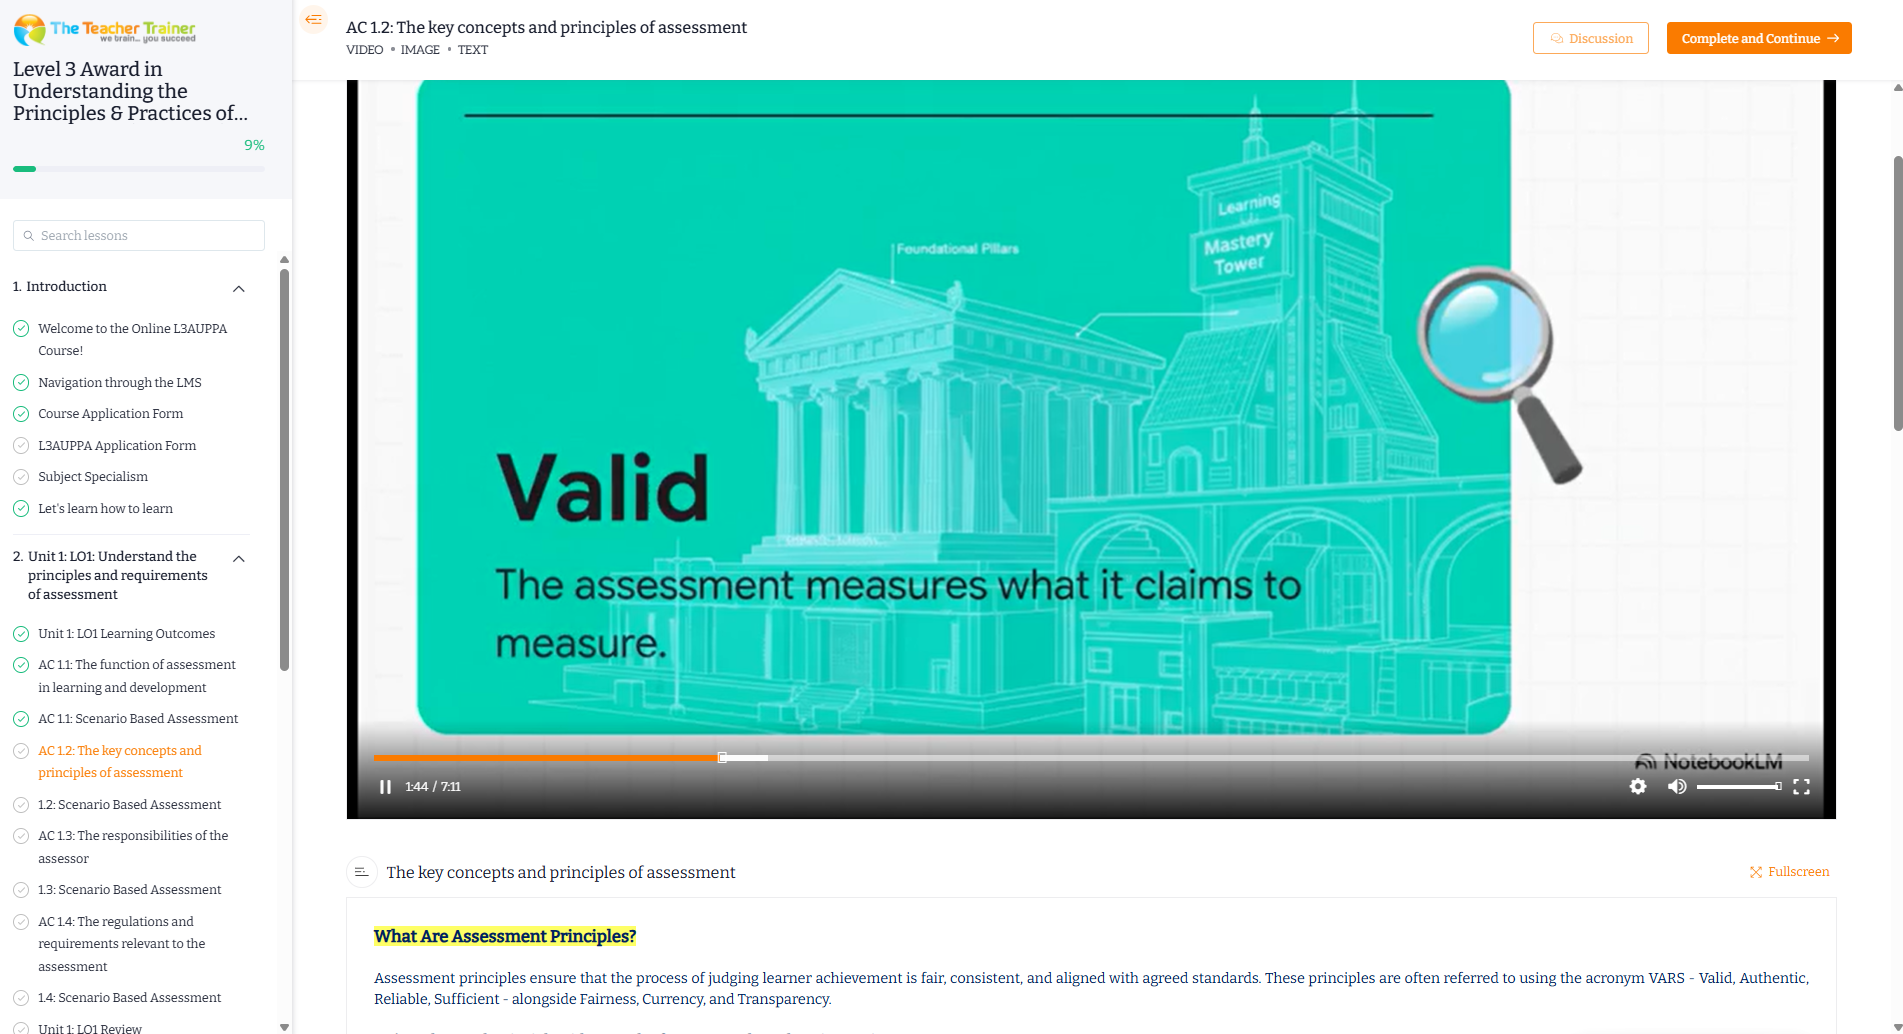Open 1.2: Scenario Based Assessment
The height and width of the screenshot is (1034, 1903).
click(x=129, y=805)
